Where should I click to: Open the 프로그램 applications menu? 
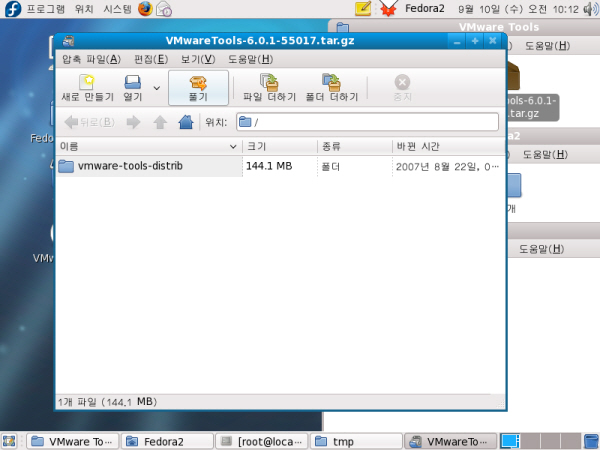[46, 9]
